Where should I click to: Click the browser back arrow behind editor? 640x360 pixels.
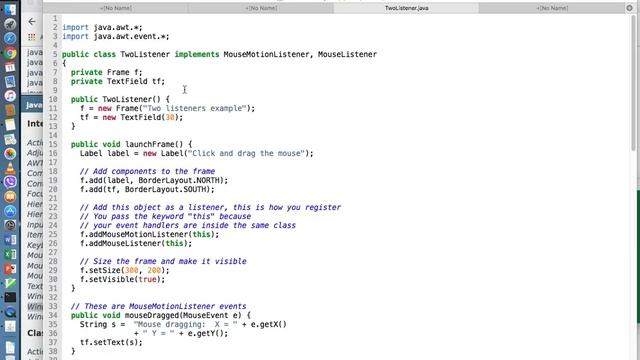[32, 22]
